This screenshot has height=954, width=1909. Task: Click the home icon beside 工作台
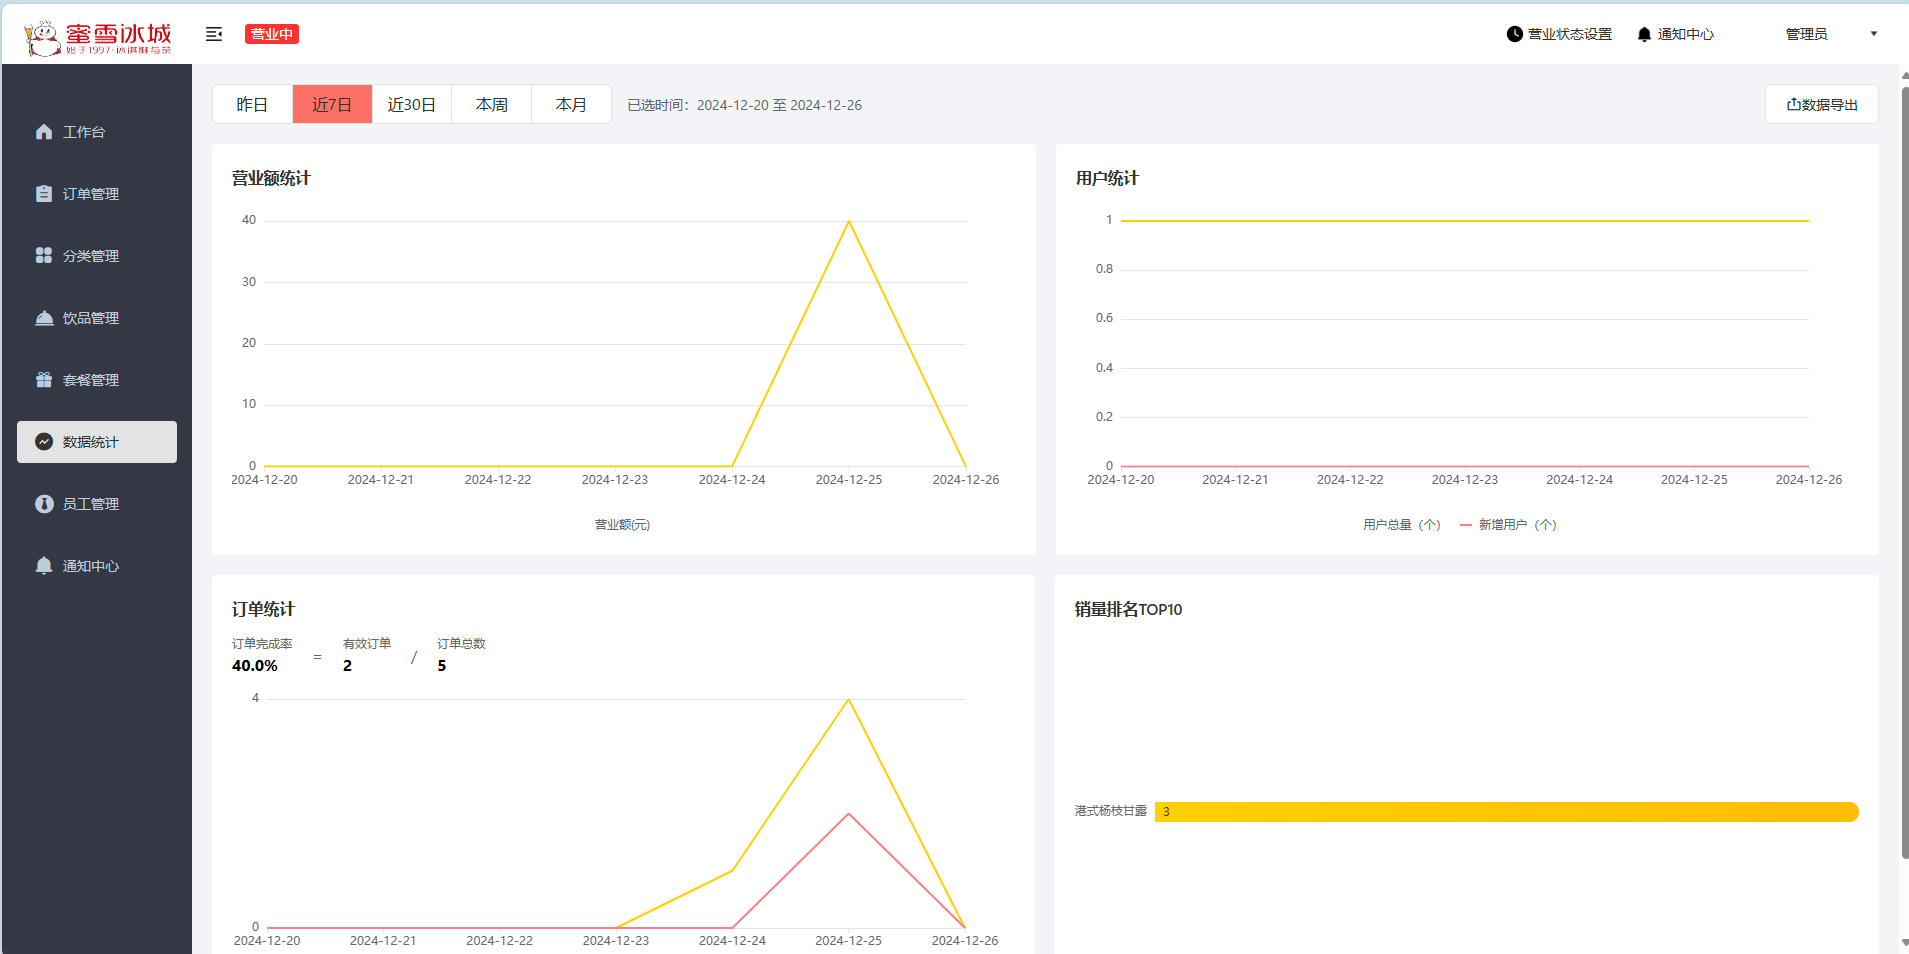coord(44,132)
